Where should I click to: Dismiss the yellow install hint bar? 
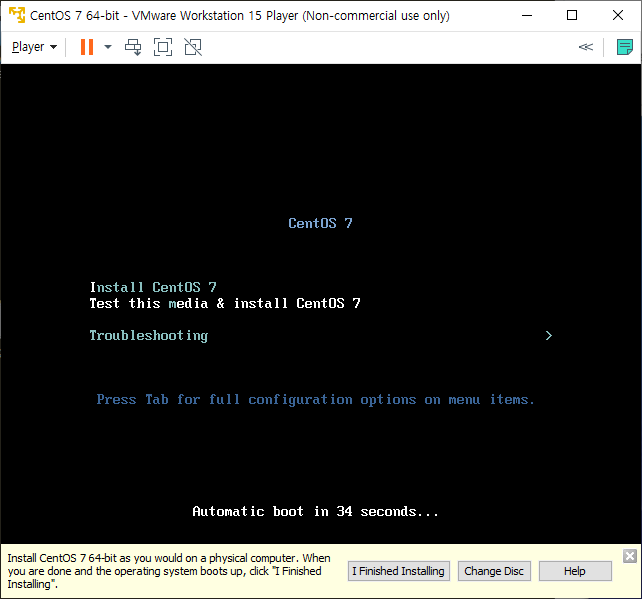tap(630, 556)
